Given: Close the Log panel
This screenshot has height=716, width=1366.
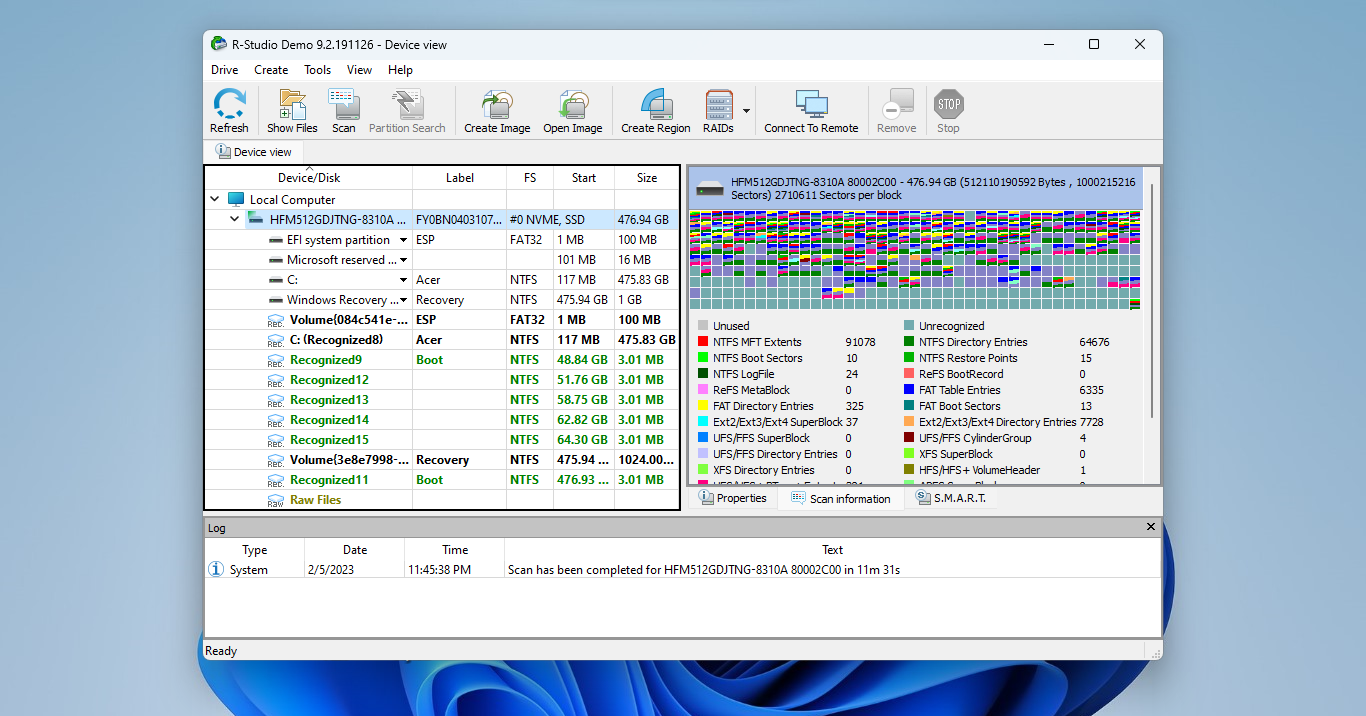Looking at the screenshot, I should point(1150,527).
